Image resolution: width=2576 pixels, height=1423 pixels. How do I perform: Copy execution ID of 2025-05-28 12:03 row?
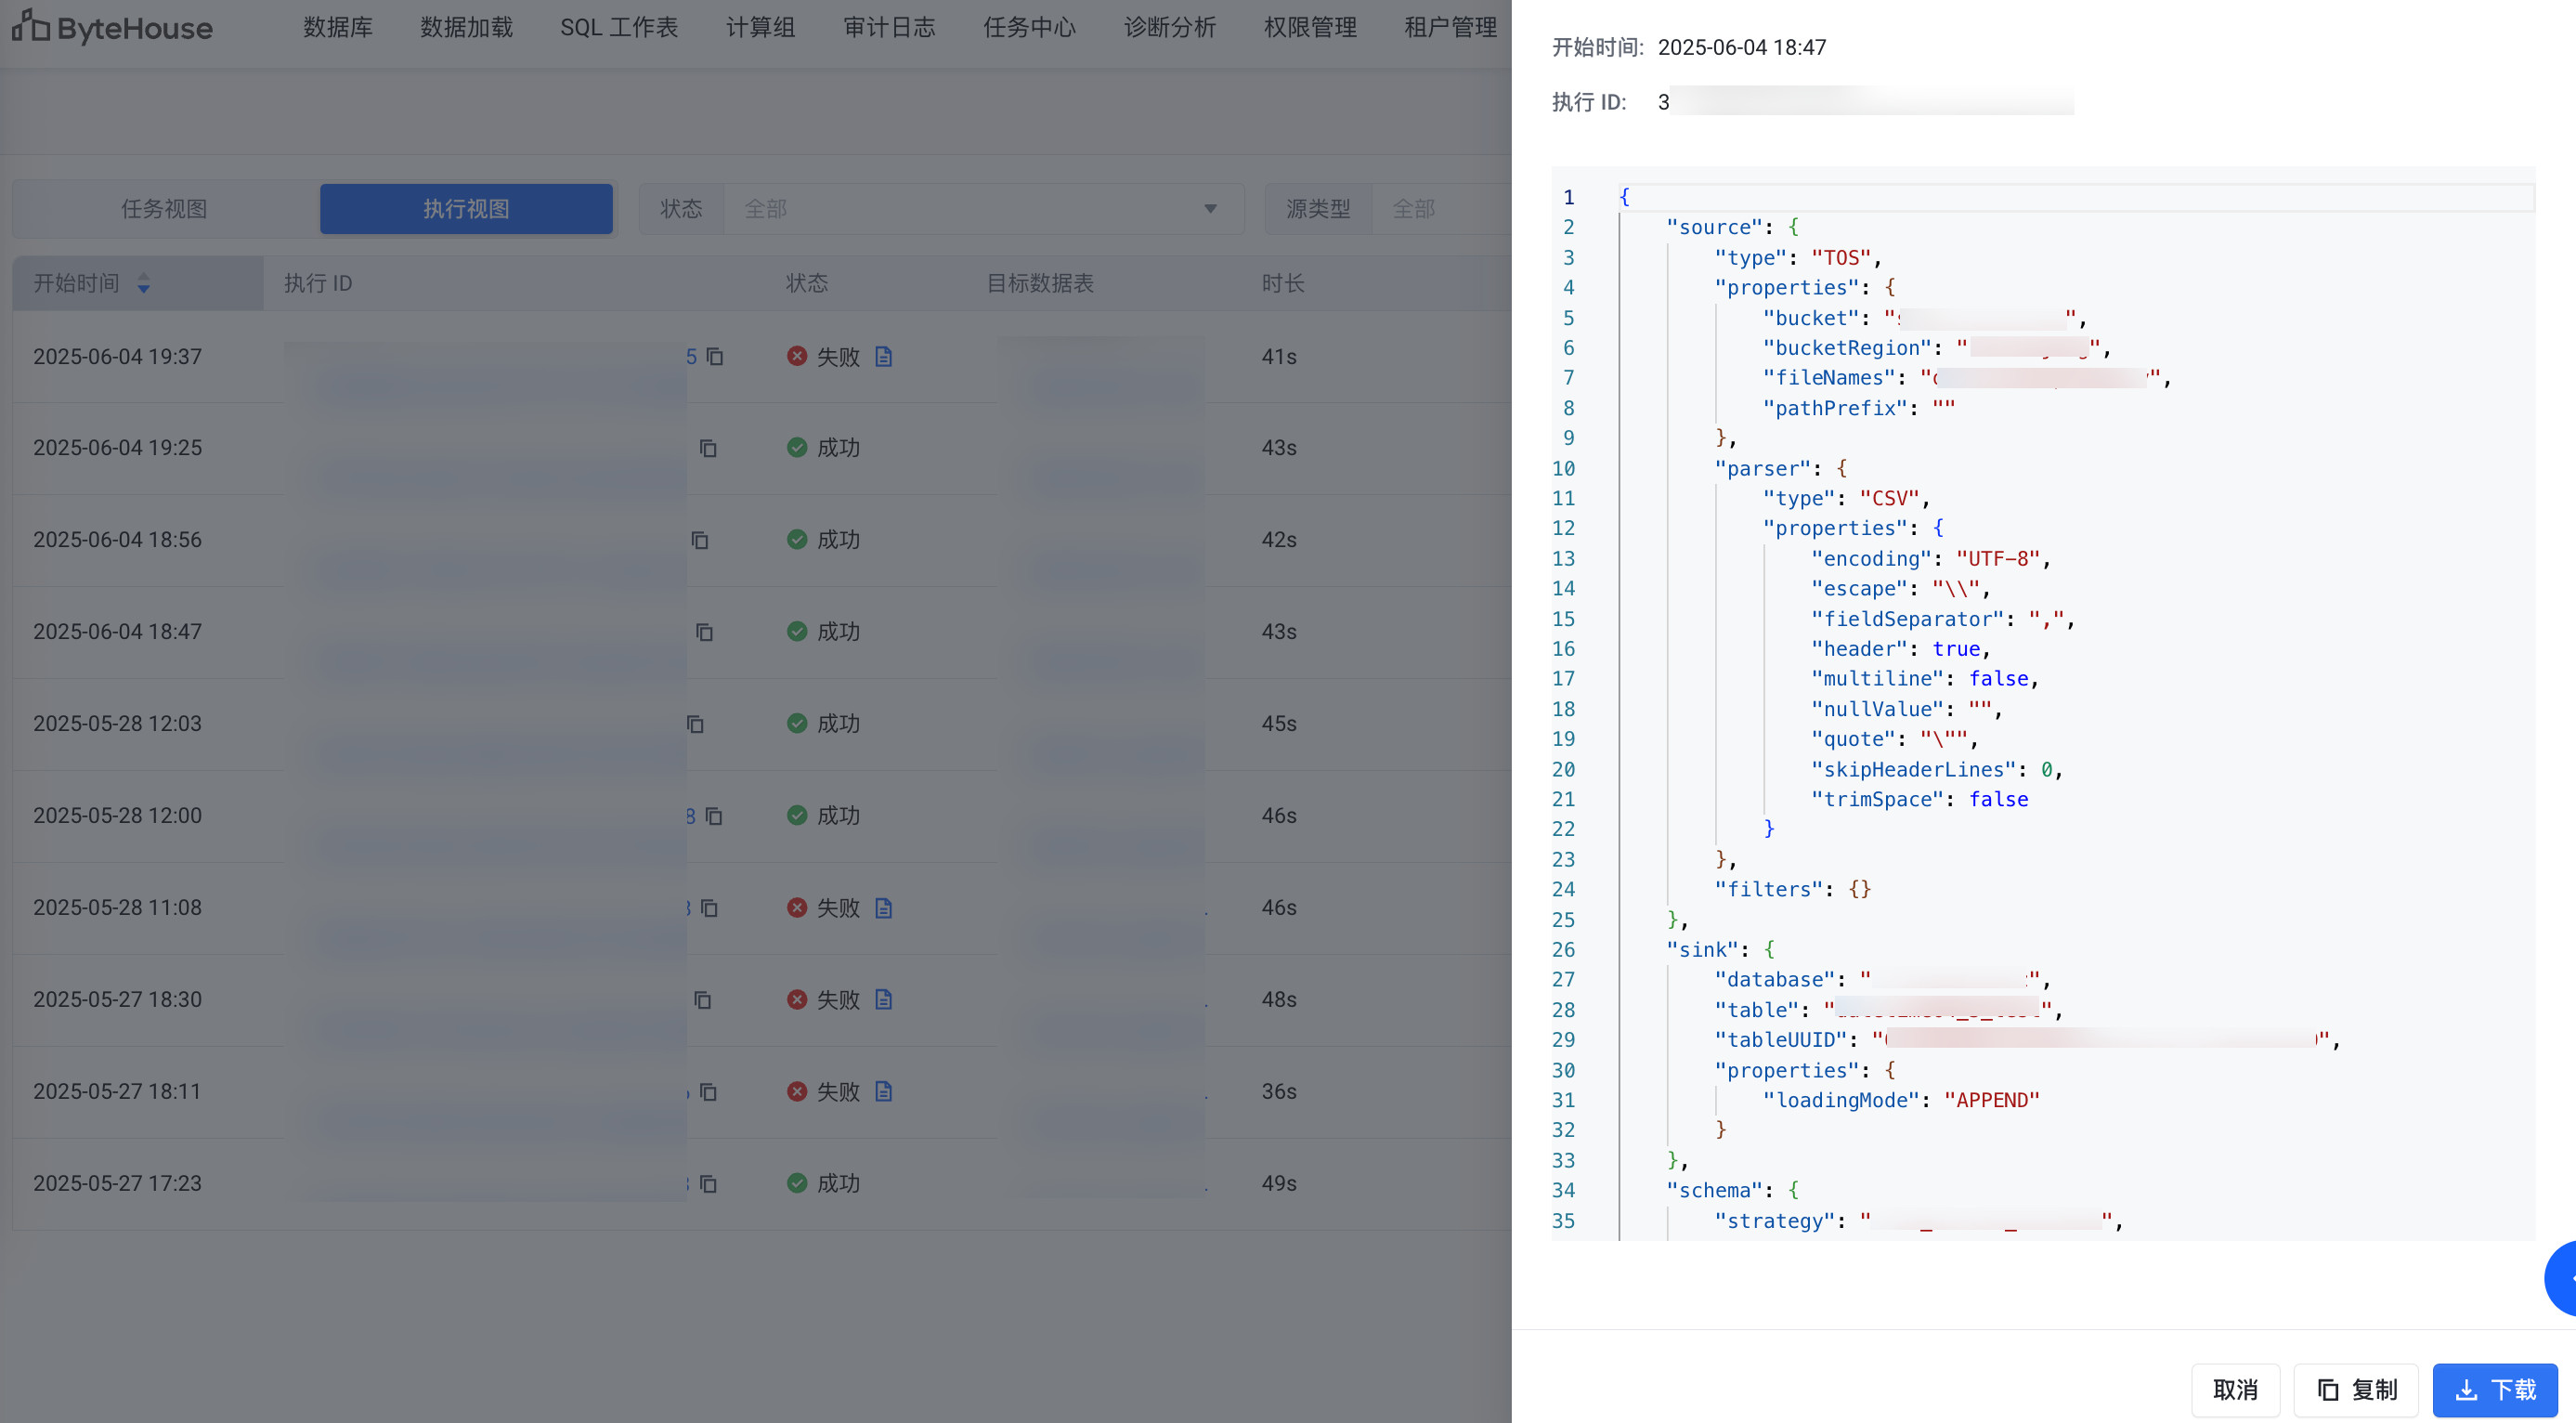click(695, 724)
